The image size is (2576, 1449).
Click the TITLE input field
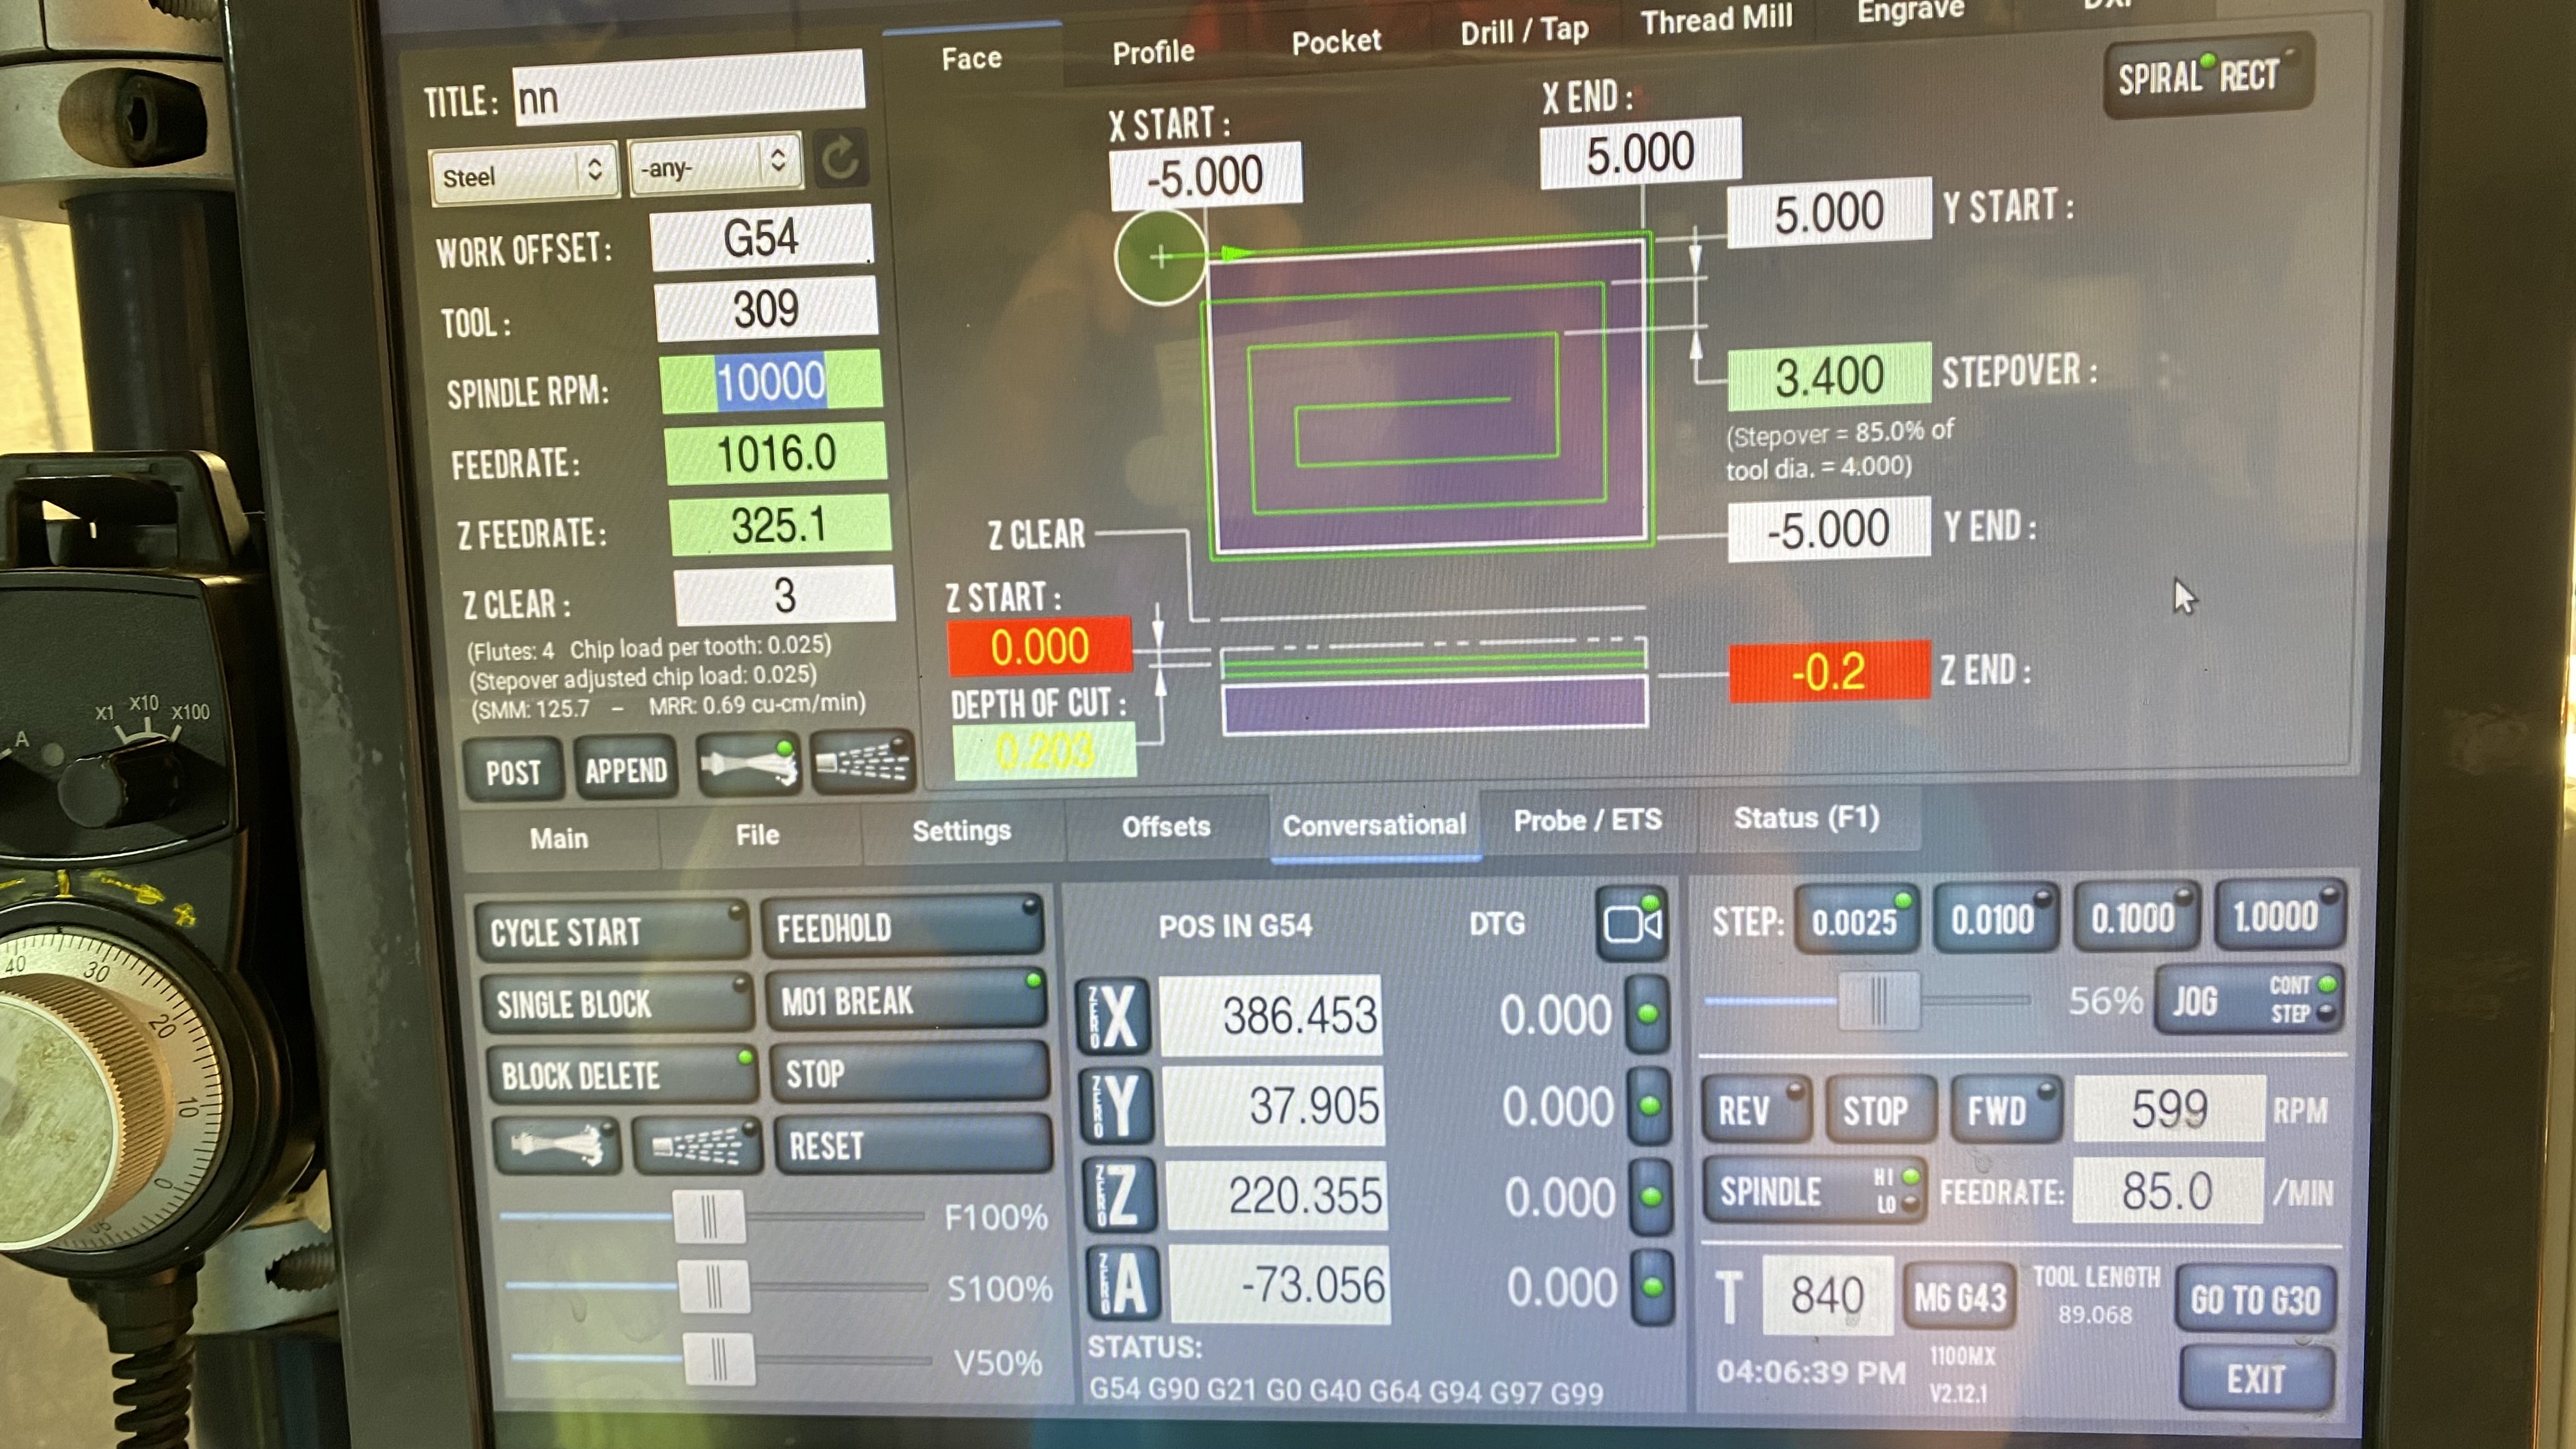[688, 87]
